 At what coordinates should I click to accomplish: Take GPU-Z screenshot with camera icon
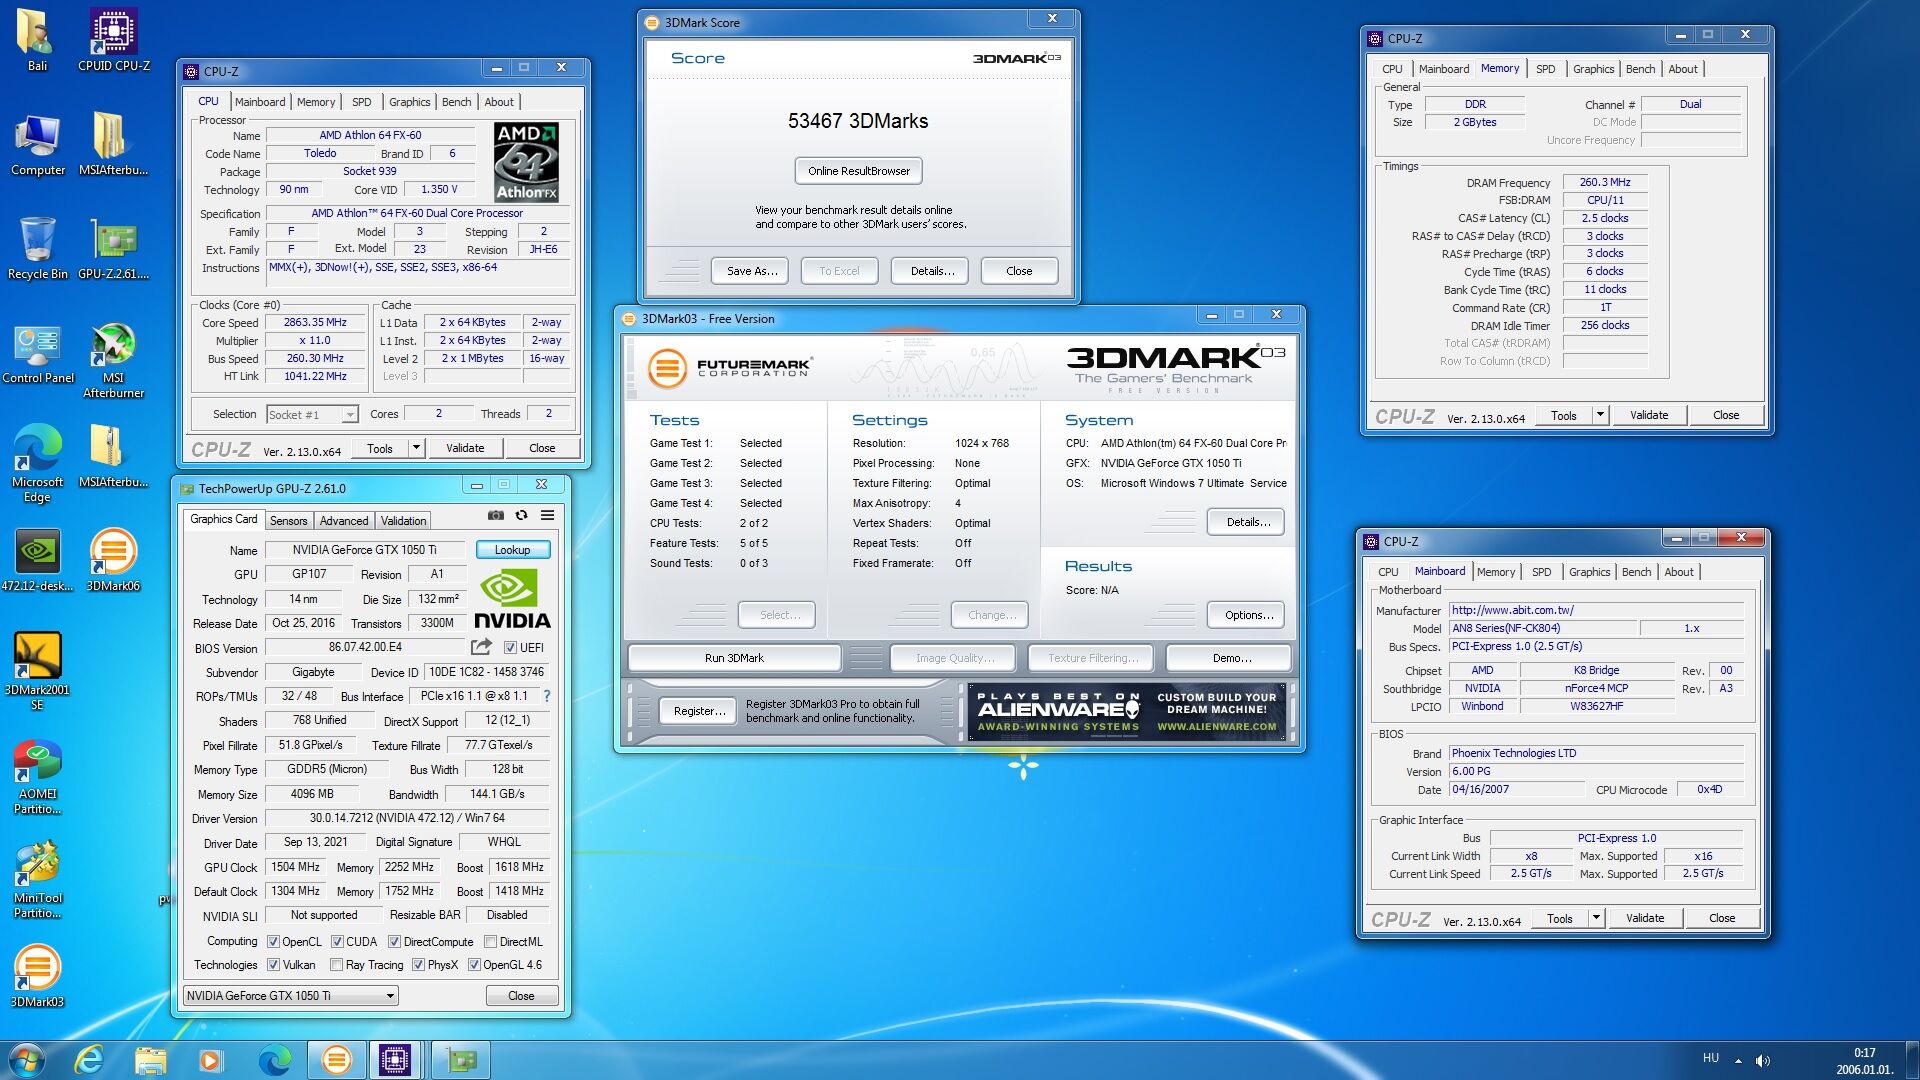(495, 515)
